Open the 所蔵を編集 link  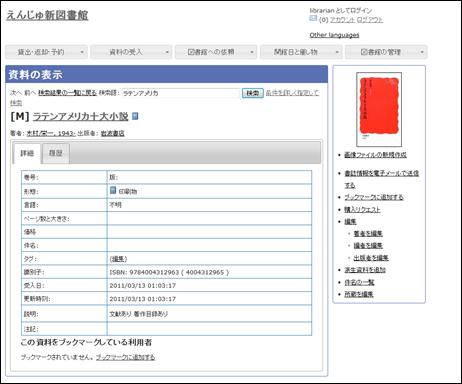(x=359, y=294)
